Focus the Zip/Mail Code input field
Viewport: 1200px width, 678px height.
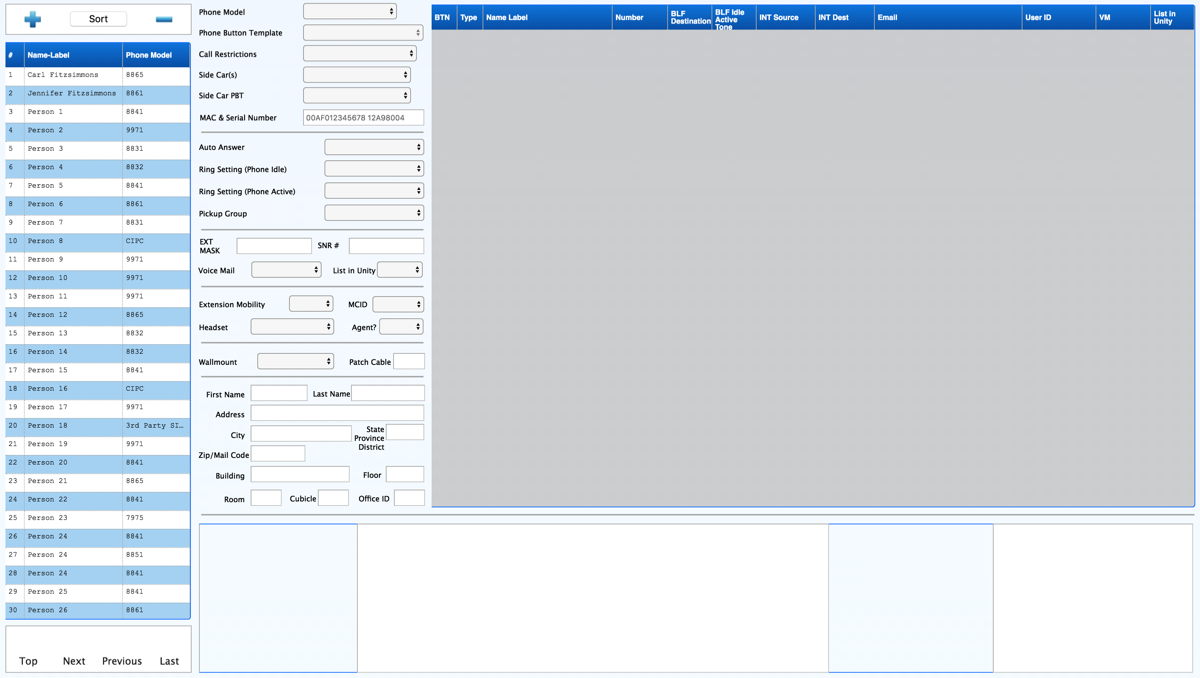(x=278, y=454)
